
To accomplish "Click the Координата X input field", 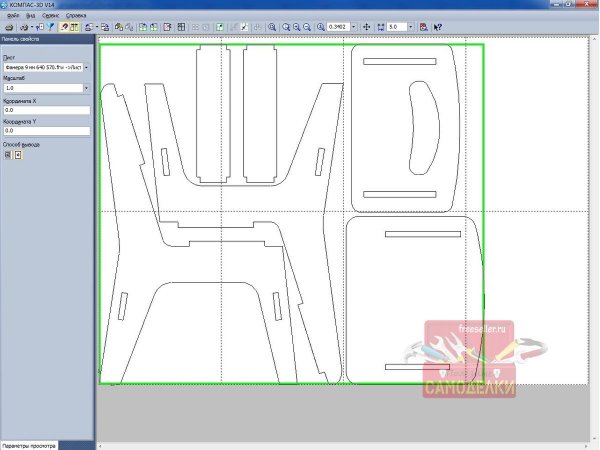I will (x=45, y=109).
